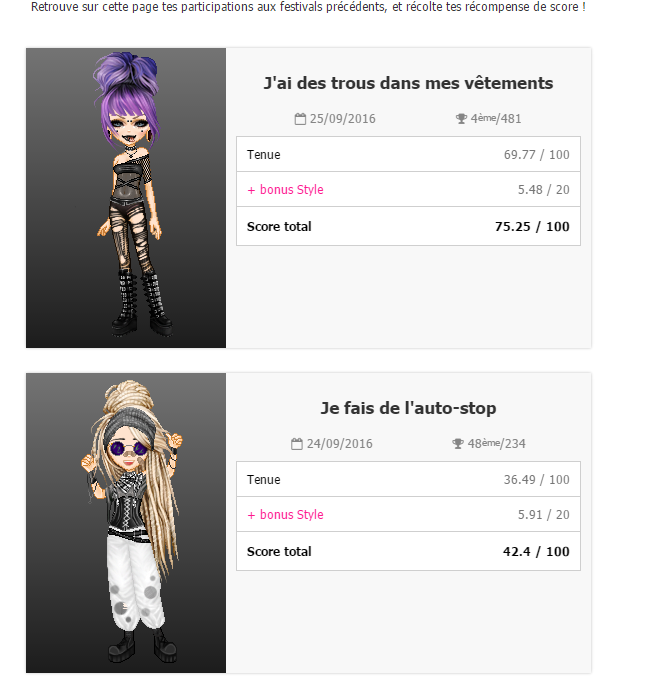Click the Tenue score 69.77 / 100
Viewport: 666px width, 694px height.
536,155
